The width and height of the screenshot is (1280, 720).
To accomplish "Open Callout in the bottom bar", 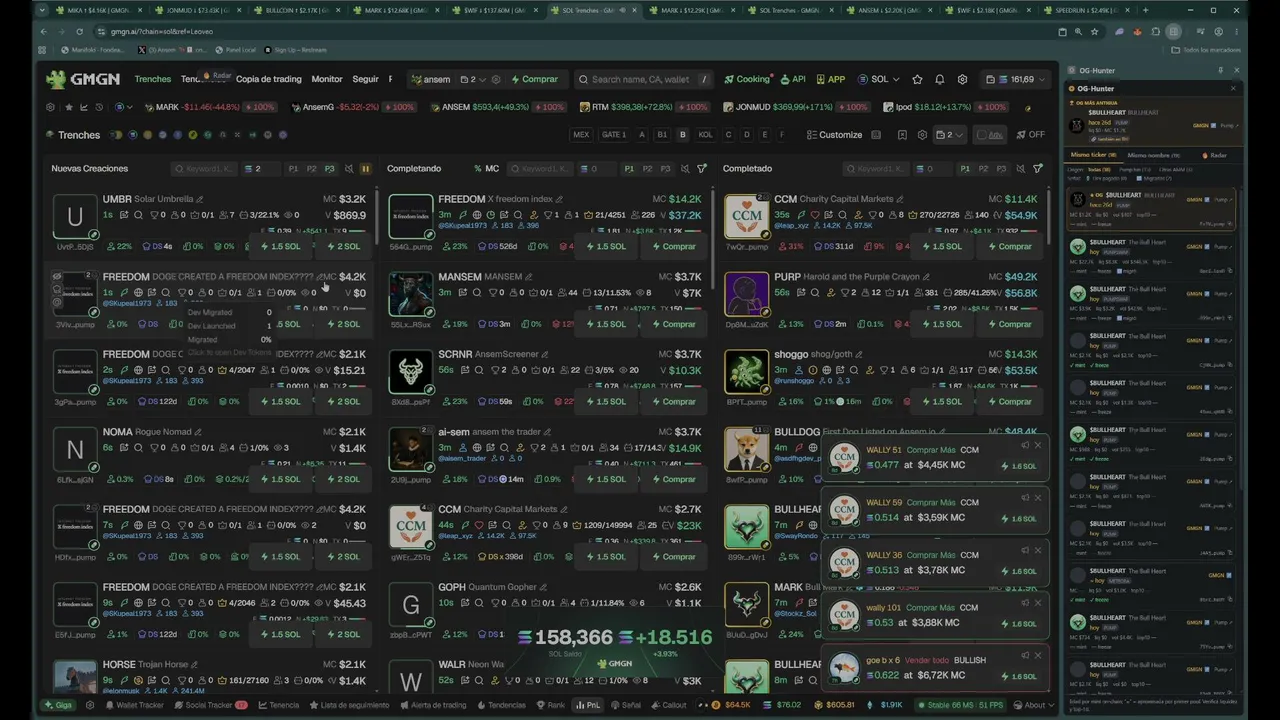I will point(669,705).
